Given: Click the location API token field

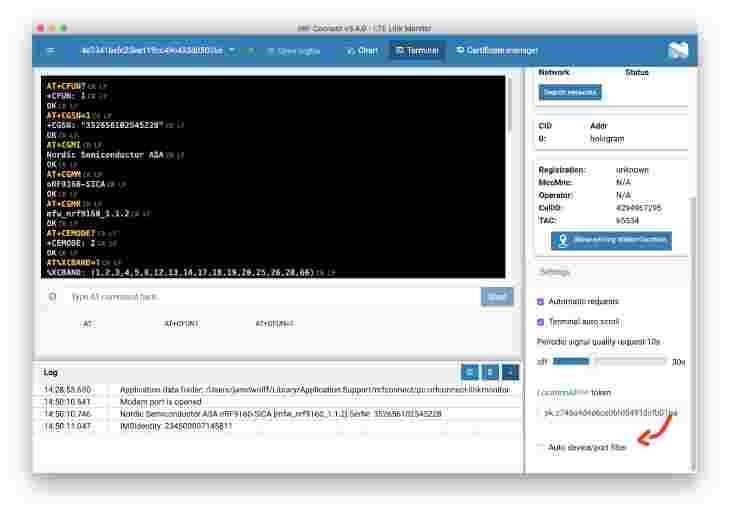Looking at the screenshot, I should (x=610, y=413).
